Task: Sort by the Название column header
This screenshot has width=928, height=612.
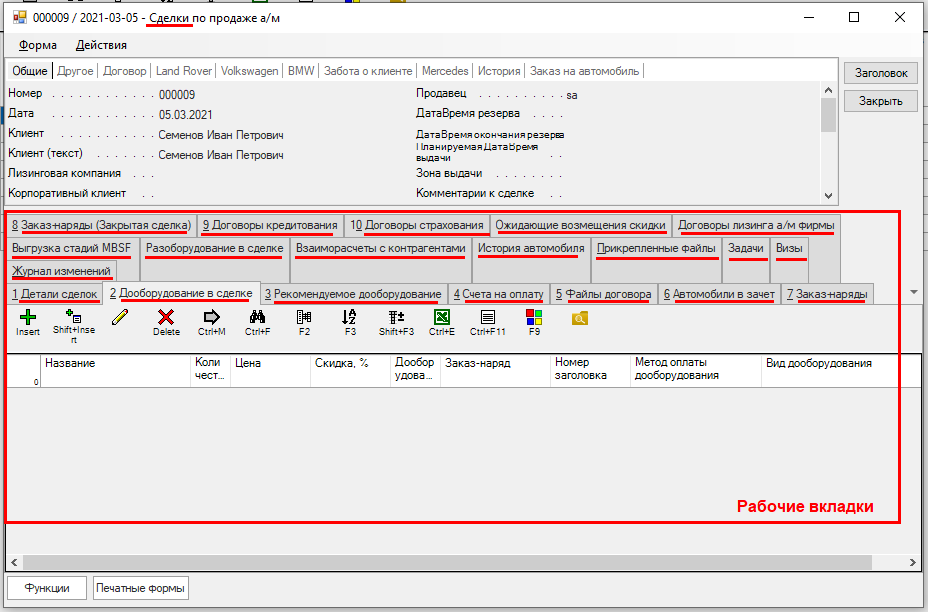Action: tap(115, 364)
